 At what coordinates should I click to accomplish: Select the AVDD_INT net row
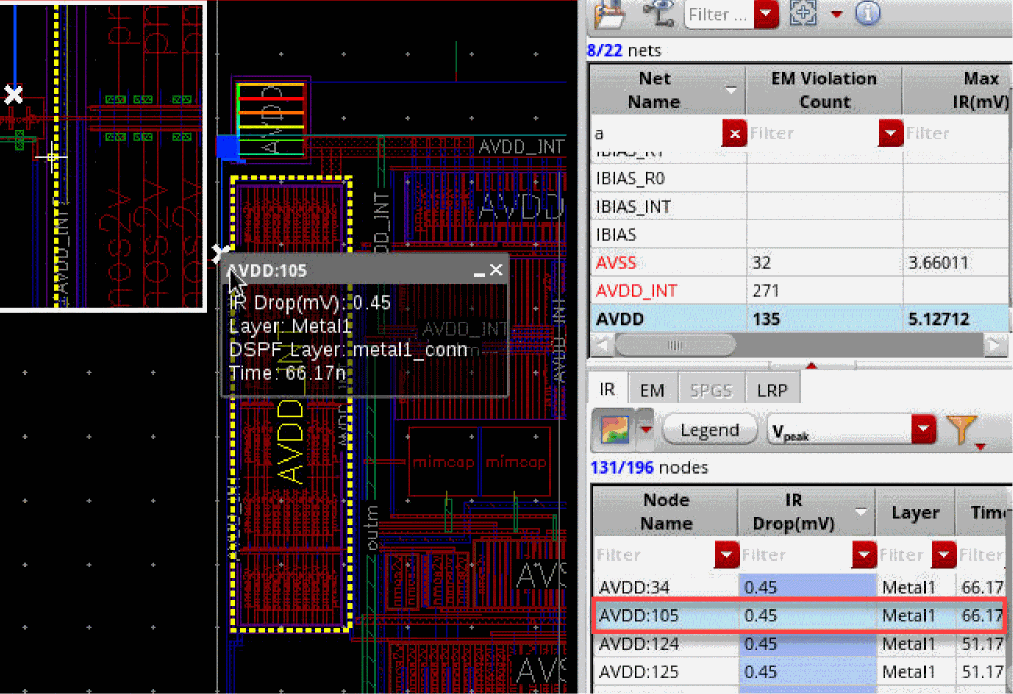tap(636, 291)
